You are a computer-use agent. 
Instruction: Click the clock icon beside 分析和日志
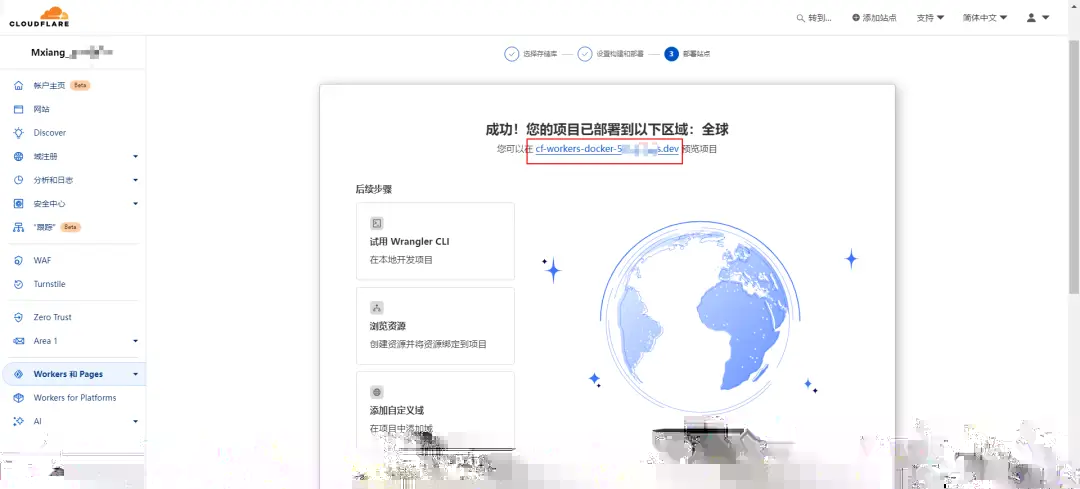tap(19, 180)
